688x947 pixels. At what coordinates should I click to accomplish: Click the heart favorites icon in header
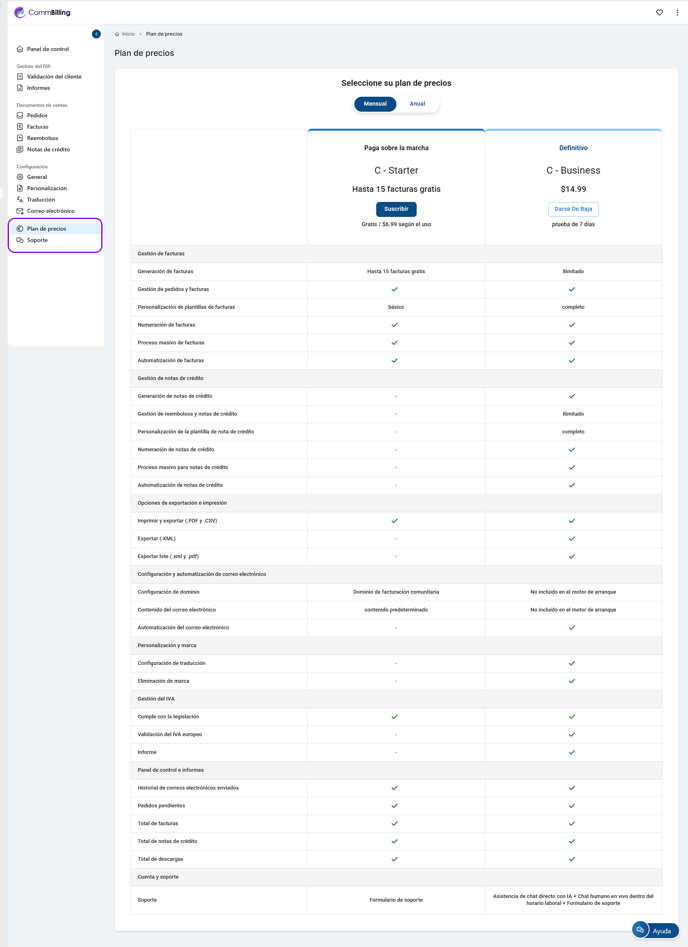click(659, 13)
